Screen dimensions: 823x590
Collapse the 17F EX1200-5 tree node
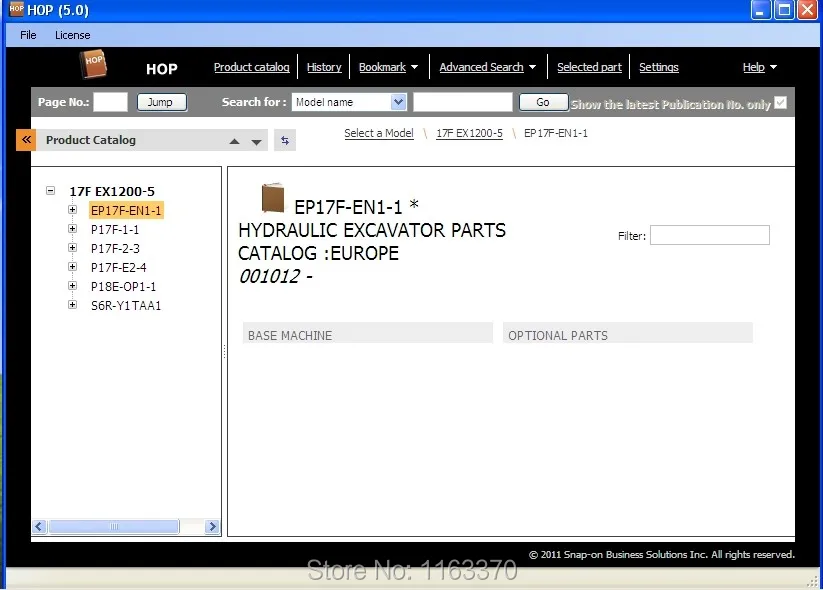50,191
